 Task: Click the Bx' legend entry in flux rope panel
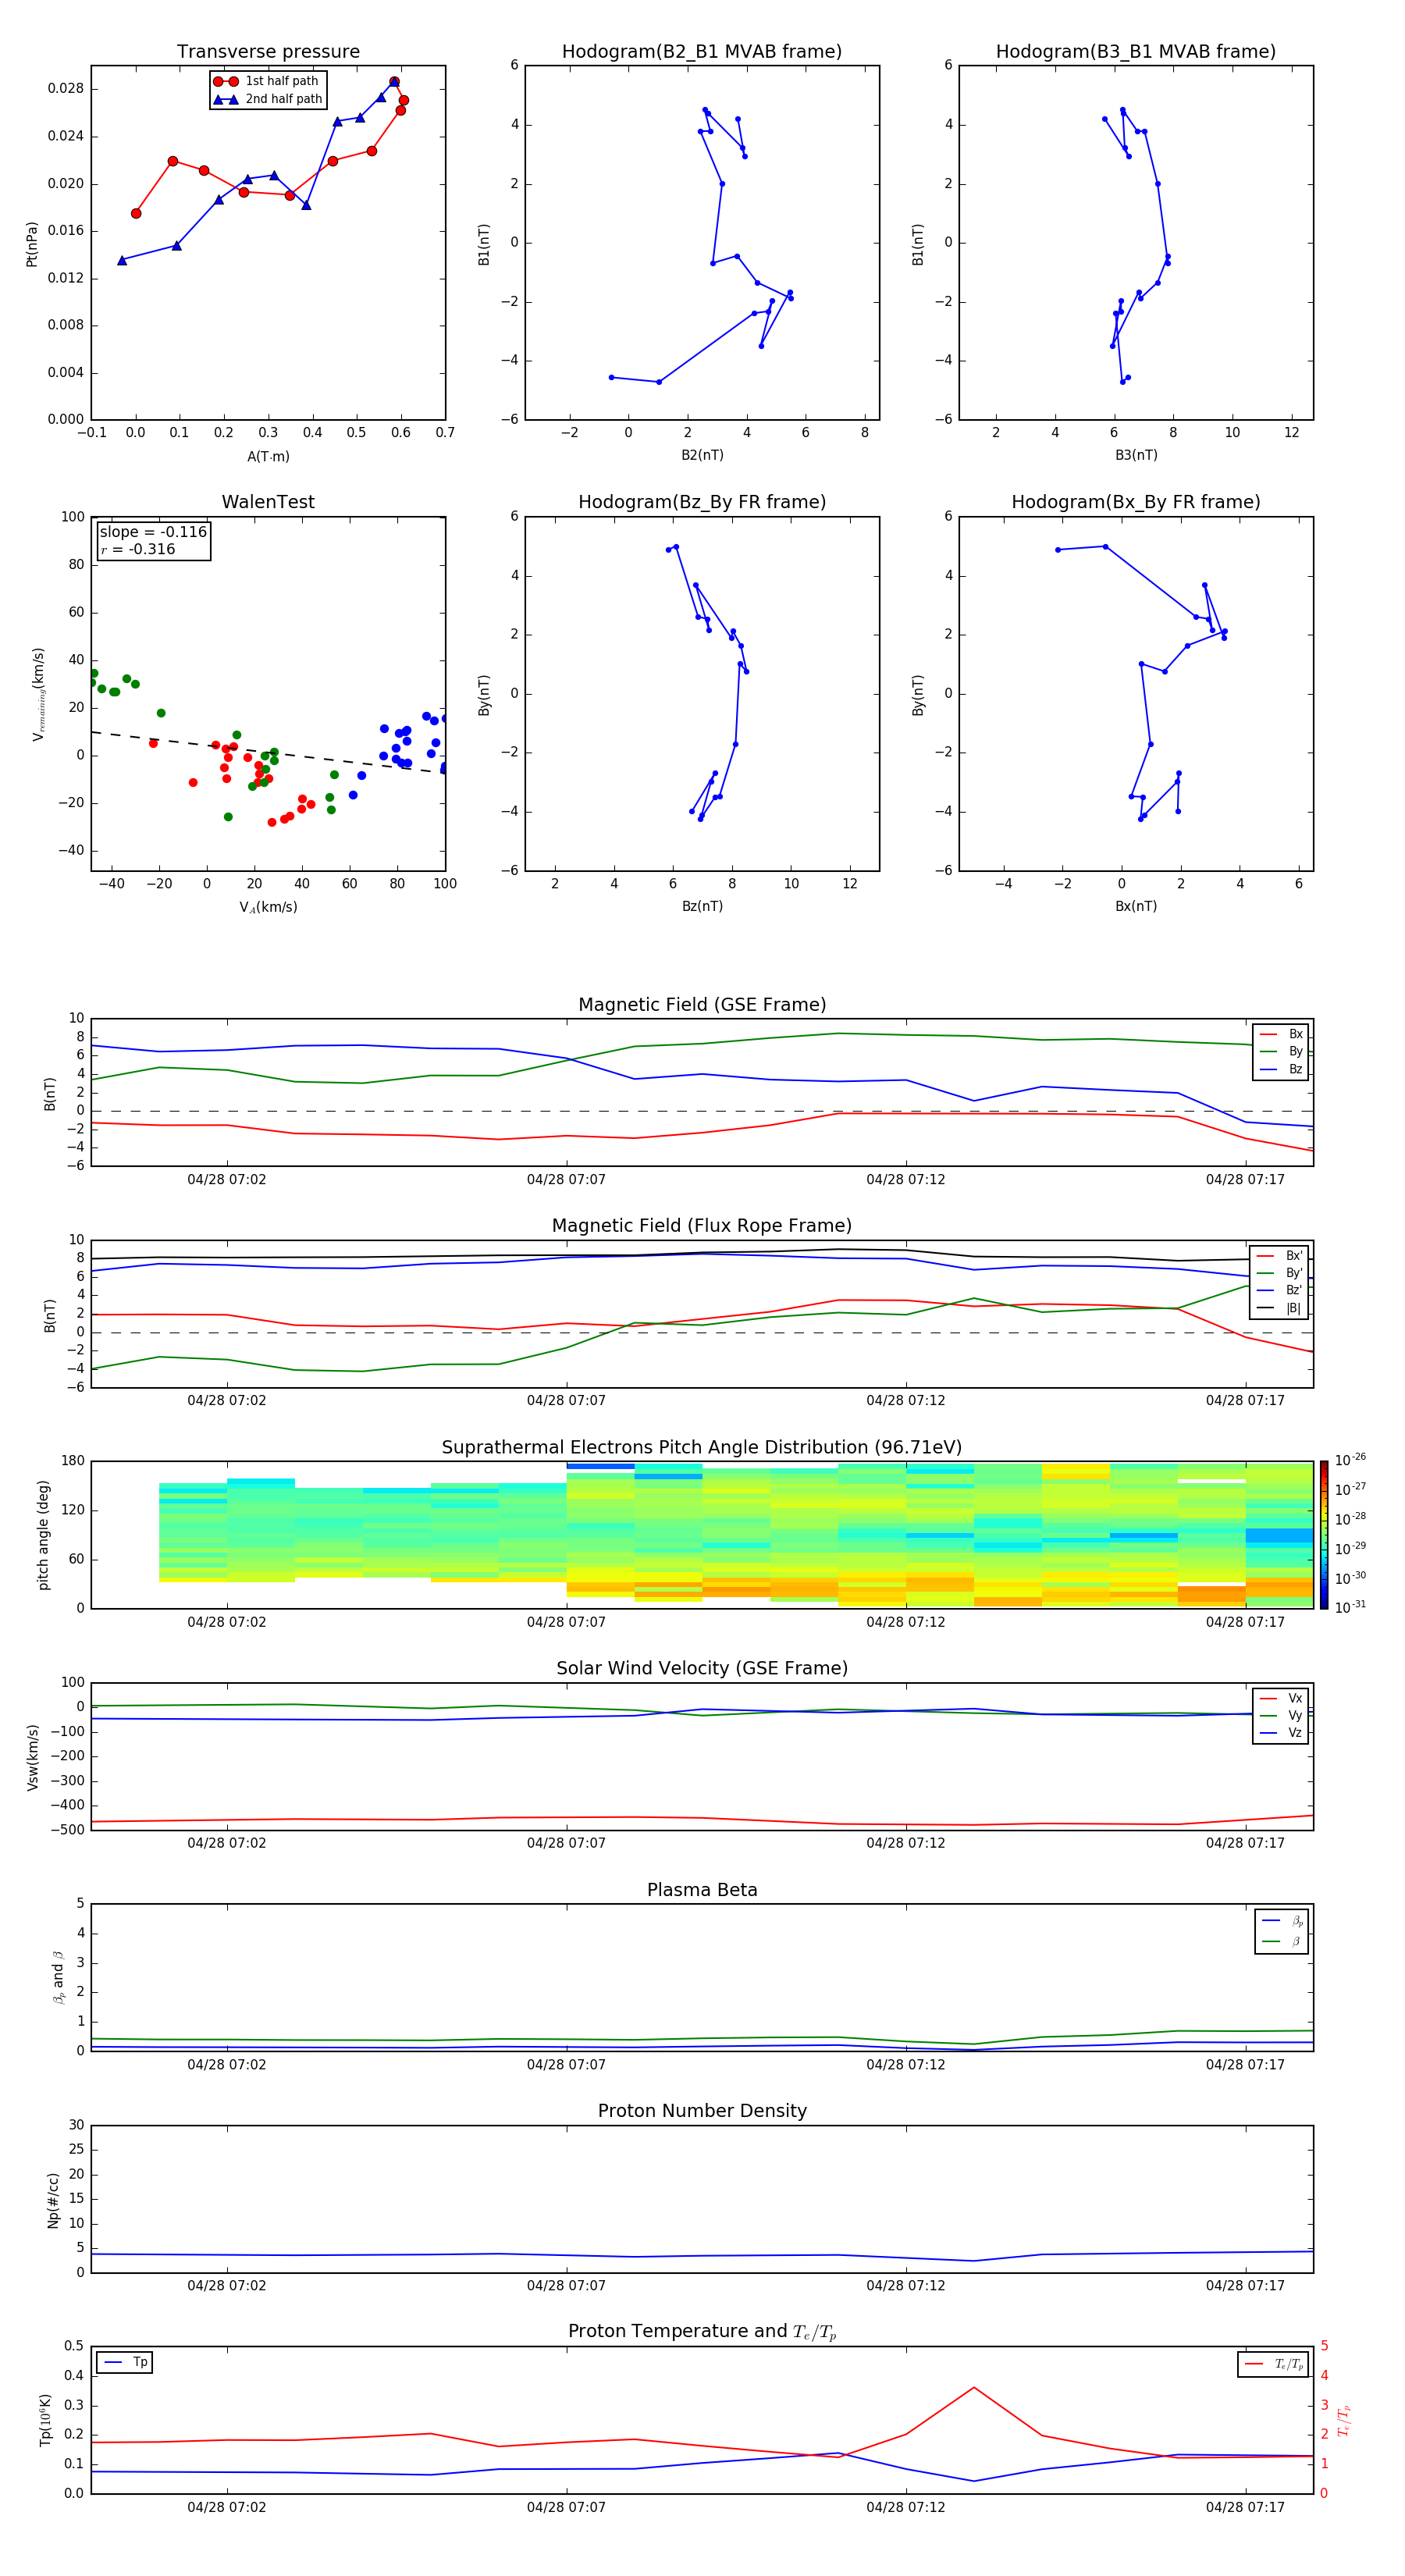[1281, 1256]
